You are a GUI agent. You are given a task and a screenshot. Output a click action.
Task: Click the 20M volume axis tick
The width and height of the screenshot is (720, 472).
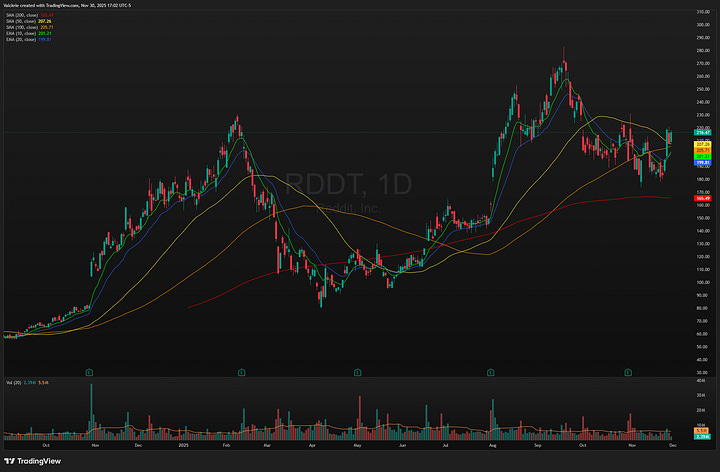pos(701,410)
